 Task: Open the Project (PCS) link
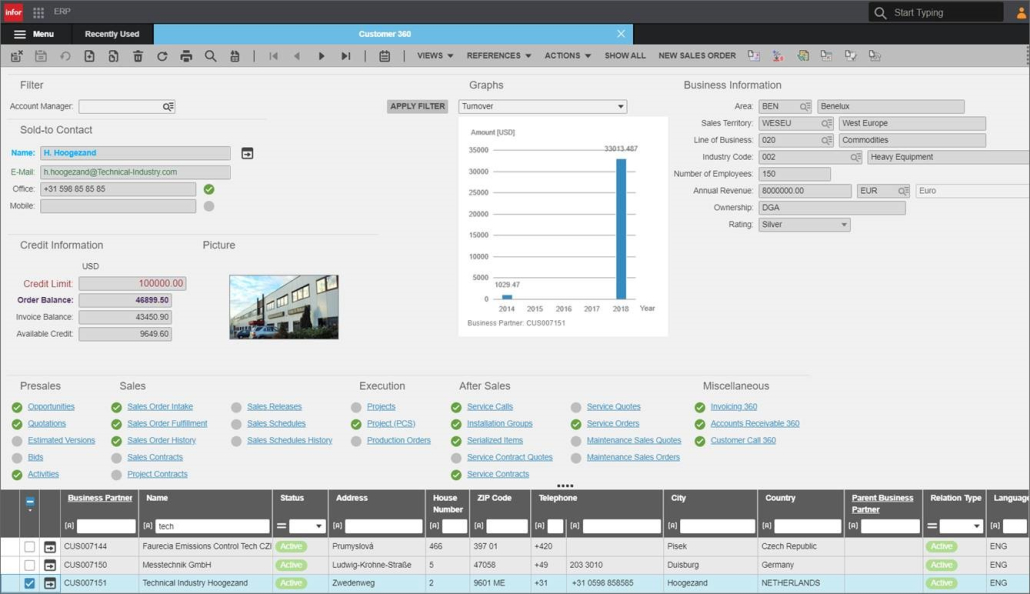(391, 424)
